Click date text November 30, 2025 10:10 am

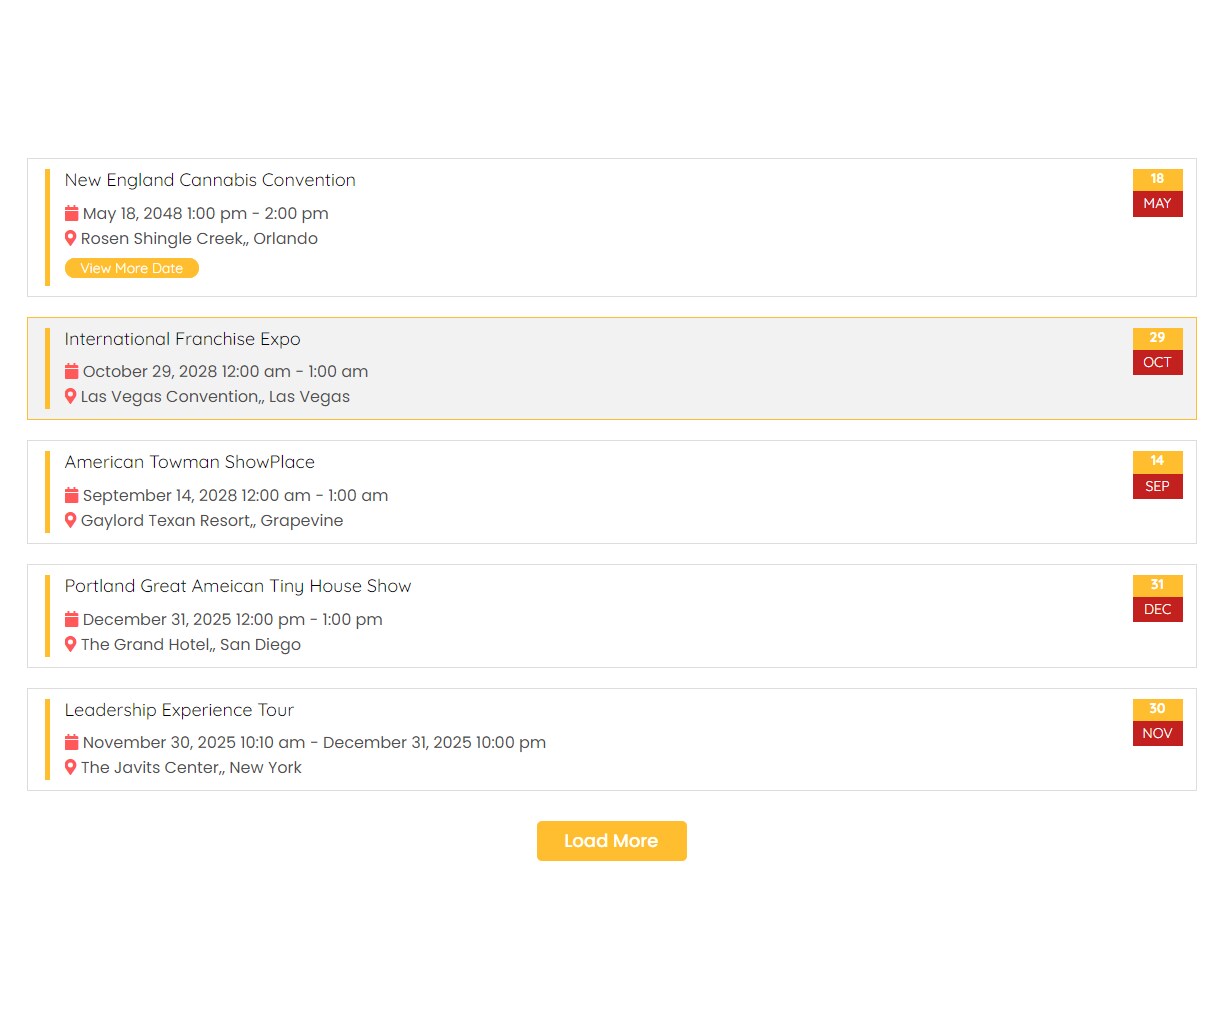(x=194, y=742)
